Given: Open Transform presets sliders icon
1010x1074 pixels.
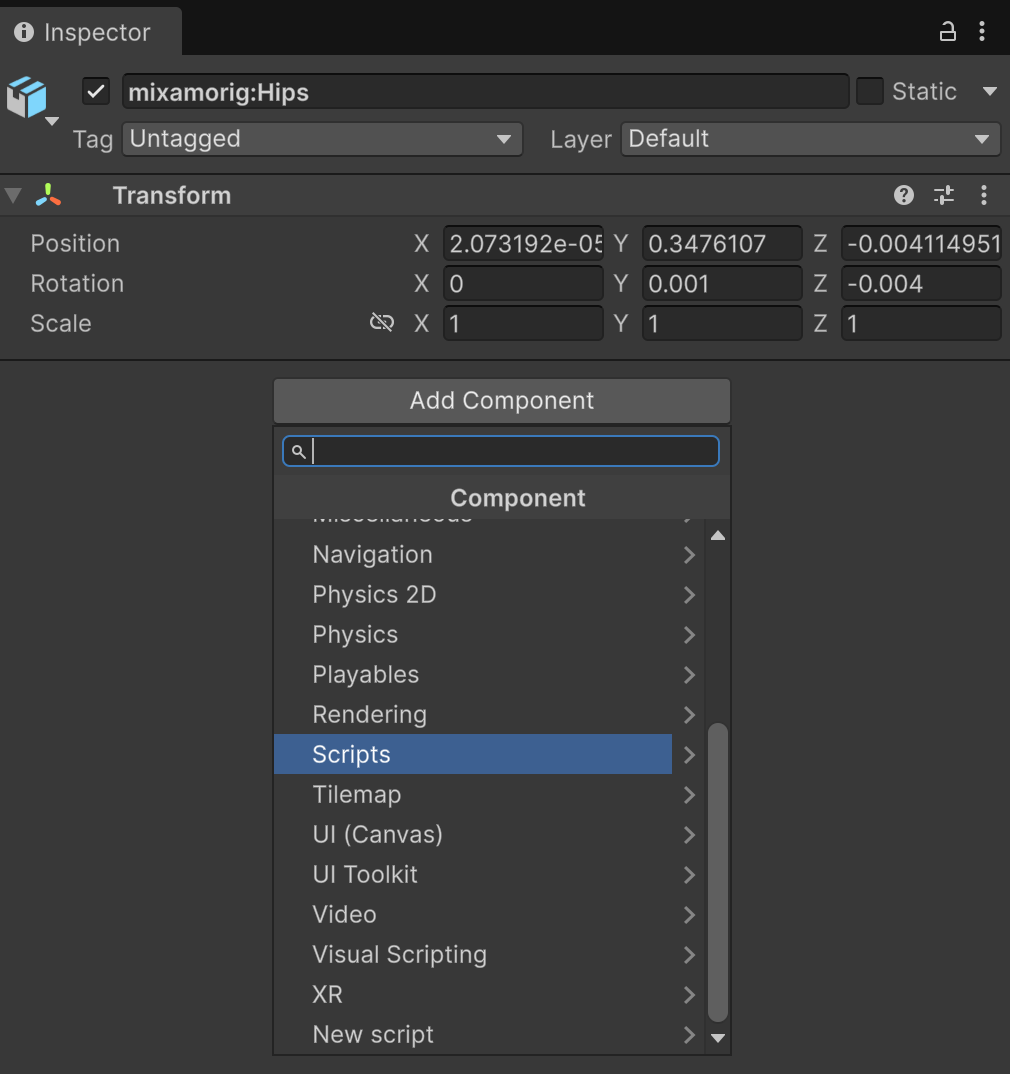Looking at the screenshot, I should coord(944,195).
